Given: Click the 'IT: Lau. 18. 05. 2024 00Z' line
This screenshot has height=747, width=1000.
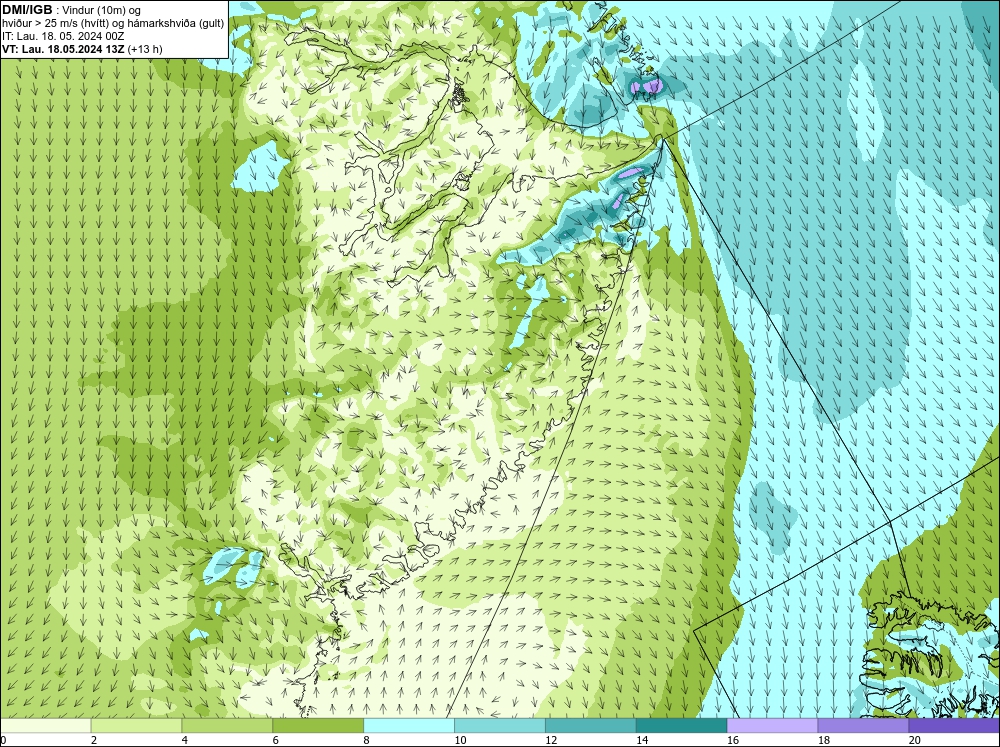Looking at the screenshot, I should pyautogui.click(x=63, y=36).
